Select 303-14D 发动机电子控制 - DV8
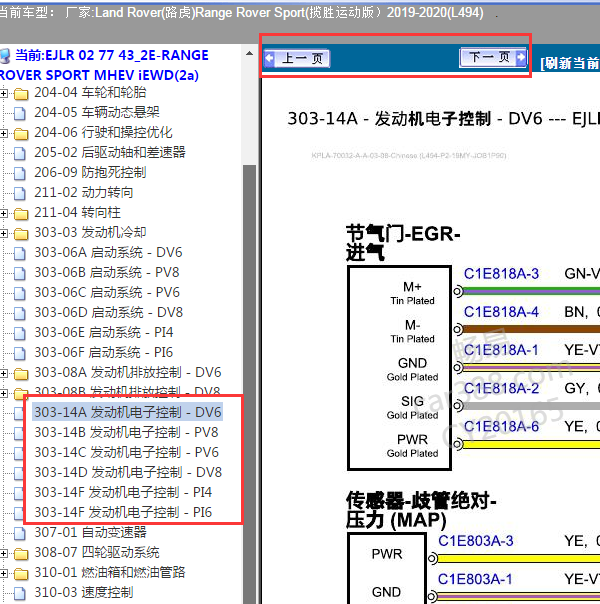The height and width of the screenshot is (604, 600). (128, 473)
